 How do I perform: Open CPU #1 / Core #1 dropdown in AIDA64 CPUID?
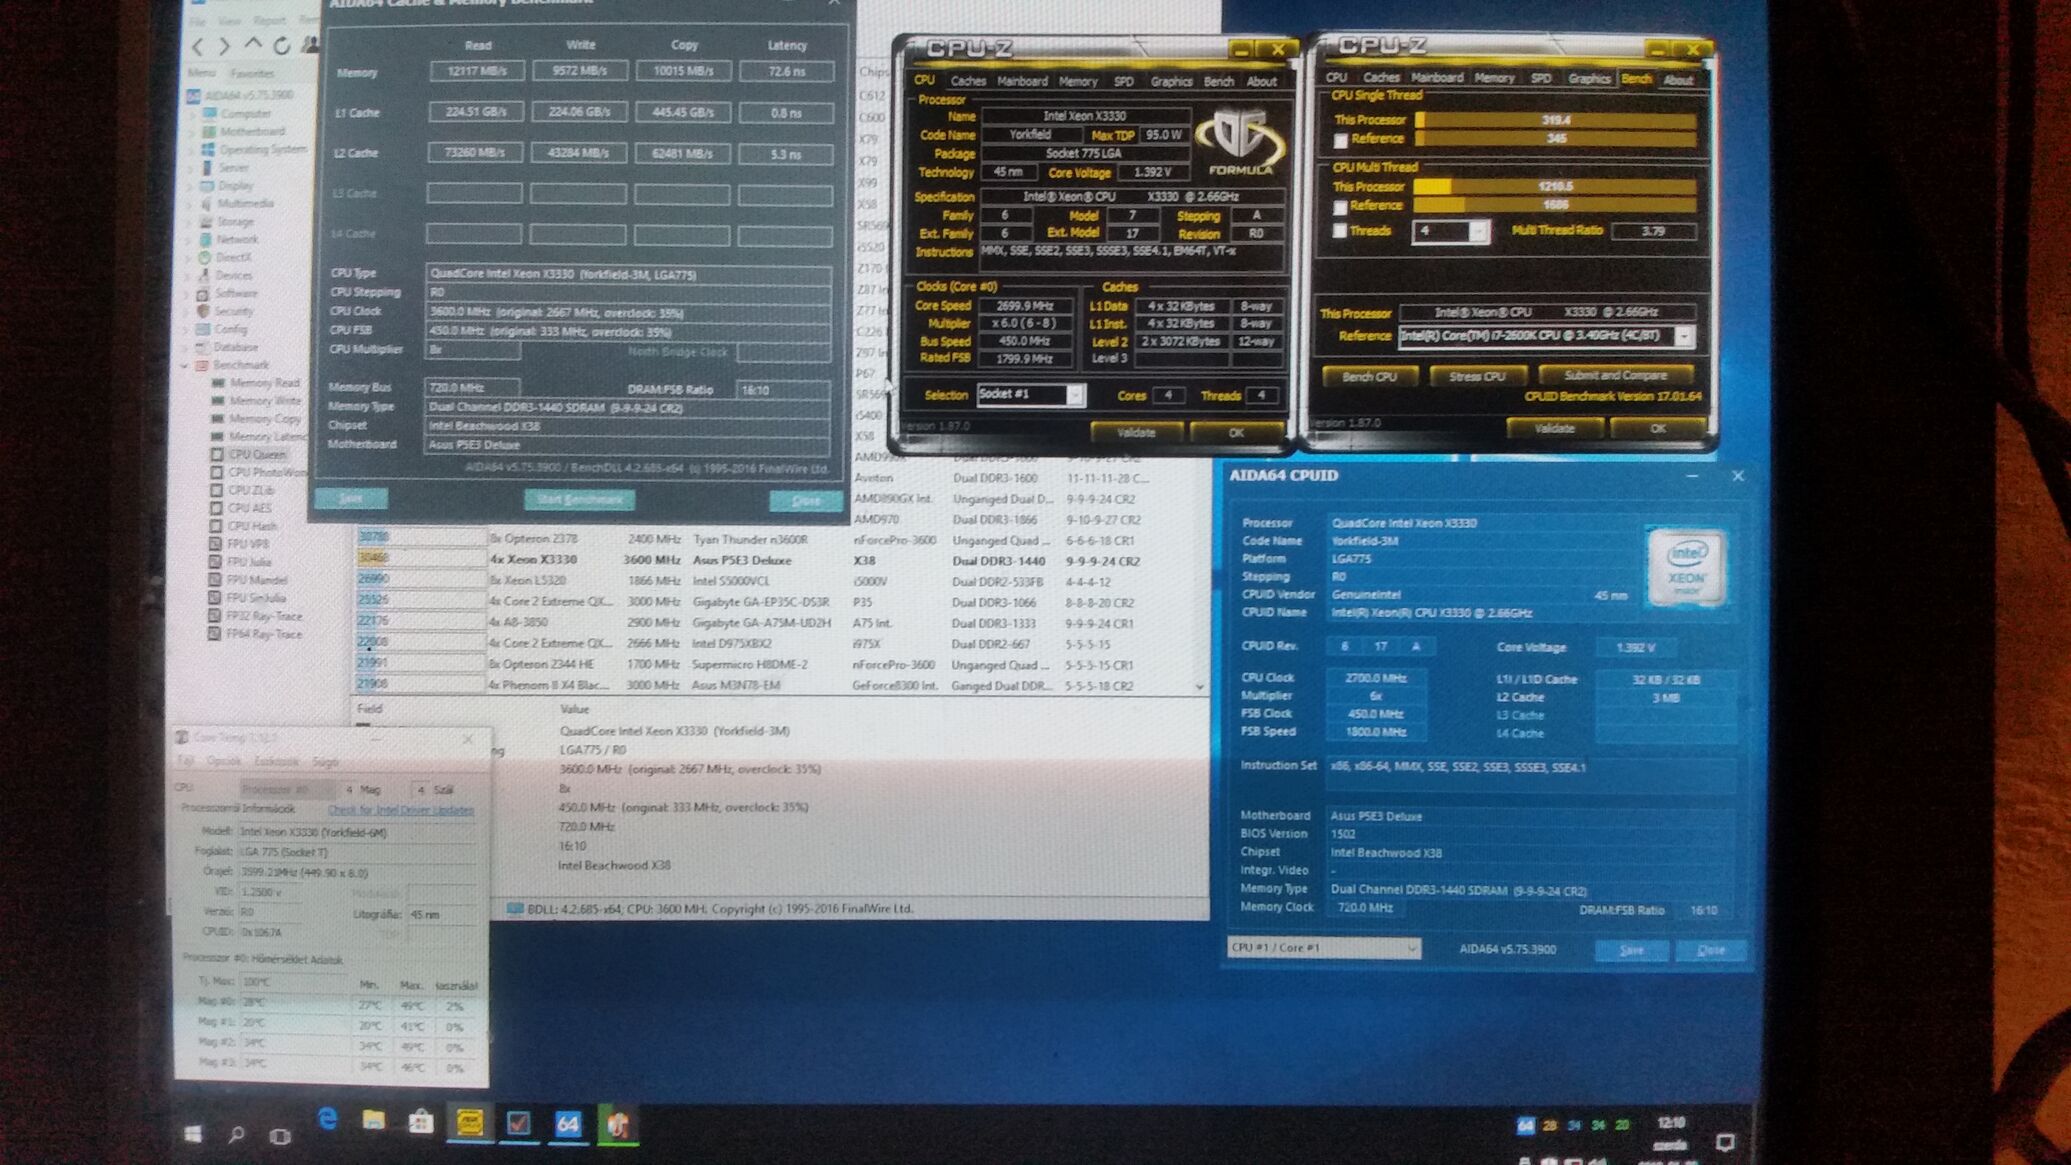[1324, 948]
